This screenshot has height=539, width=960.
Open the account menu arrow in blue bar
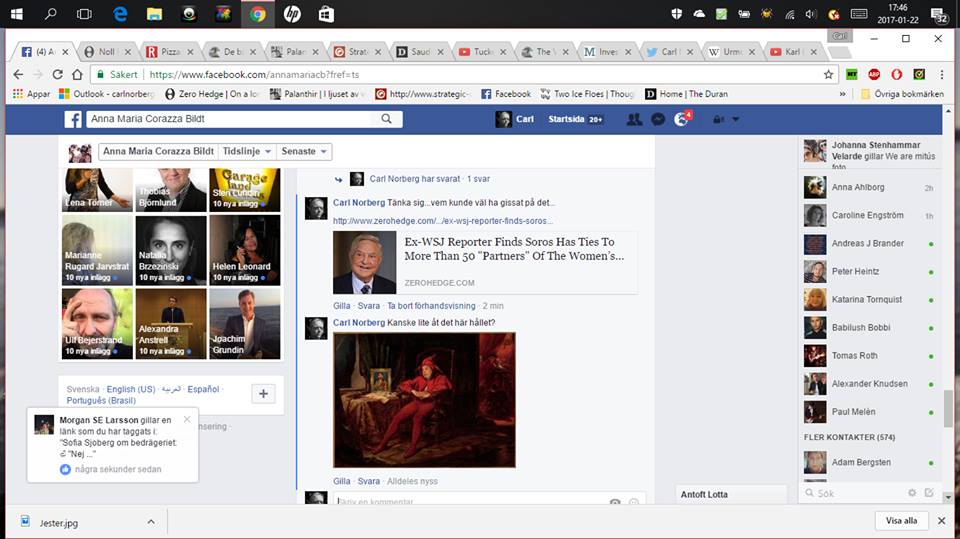pos(736,119)
